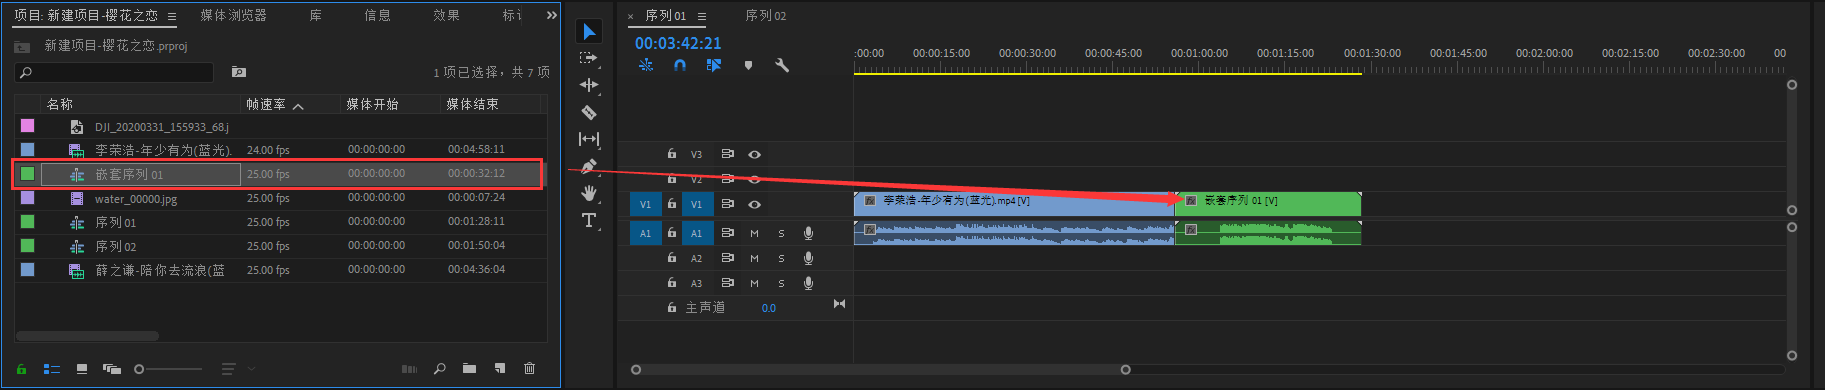Open the 序列 01 panel menu

(x=702, y=17)
